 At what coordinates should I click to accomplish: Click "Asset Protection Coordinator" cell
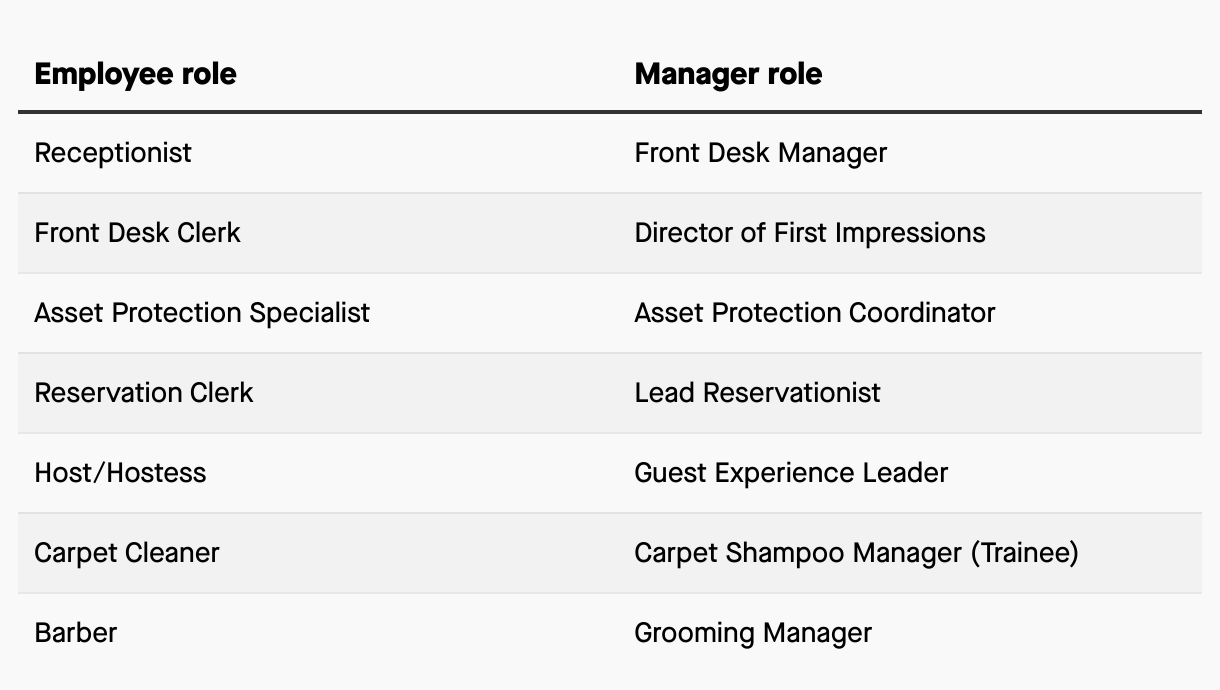(814, 313)
